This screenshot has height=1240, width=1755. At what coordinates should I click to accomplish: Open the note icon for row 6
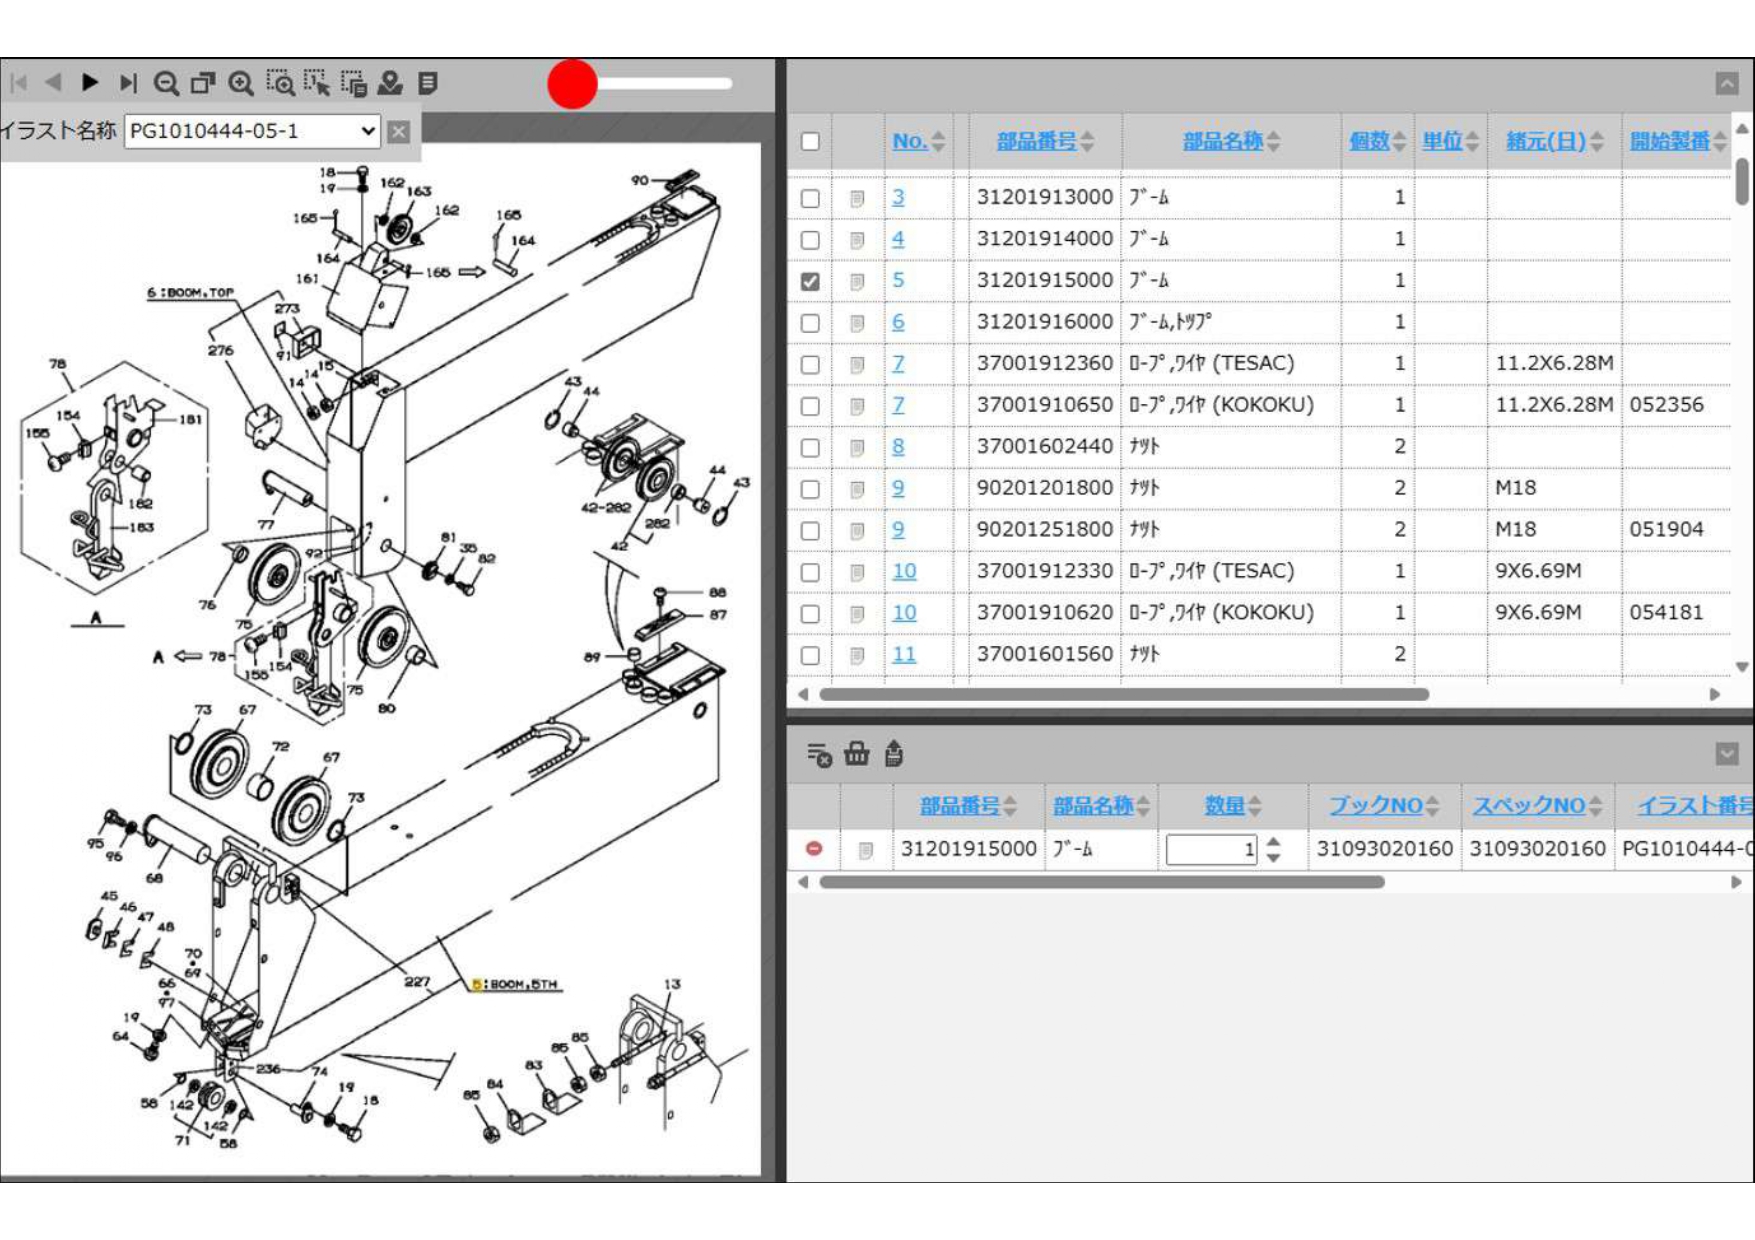857,323
